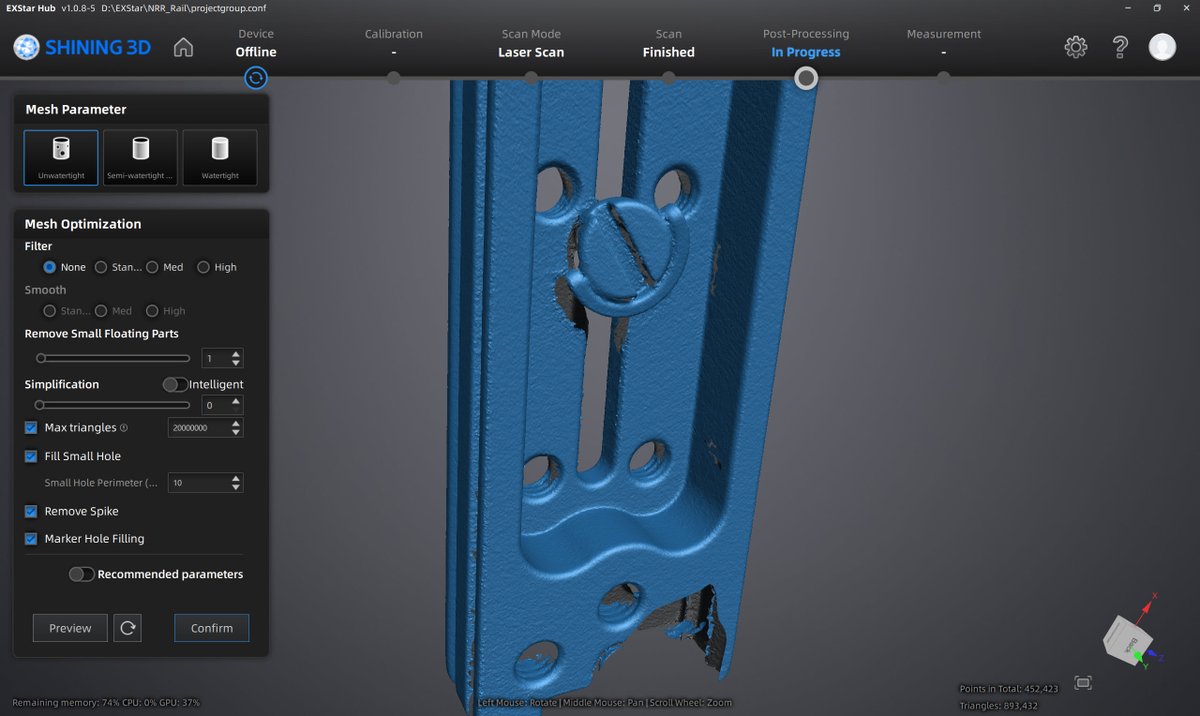The width and height of the screenshot is (1200, 716).
Task: Select the Unwatertight mesh option
Action: coord(61,157)
